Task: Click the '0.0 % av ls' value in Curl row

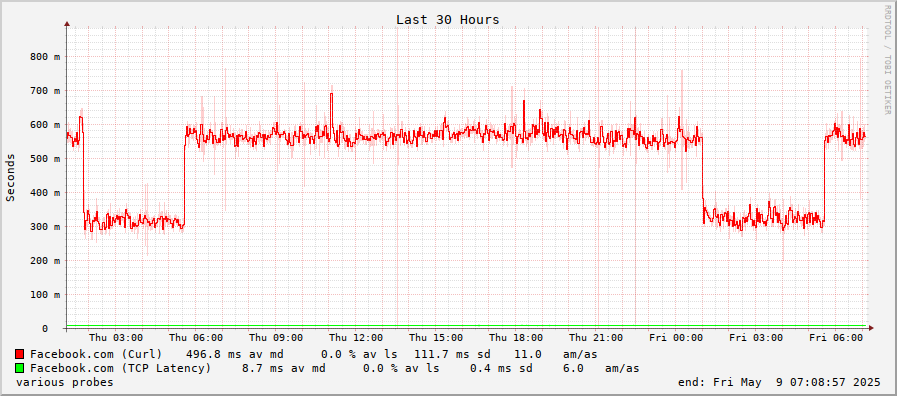Action: pyautogui.click(x=359, y=354)
